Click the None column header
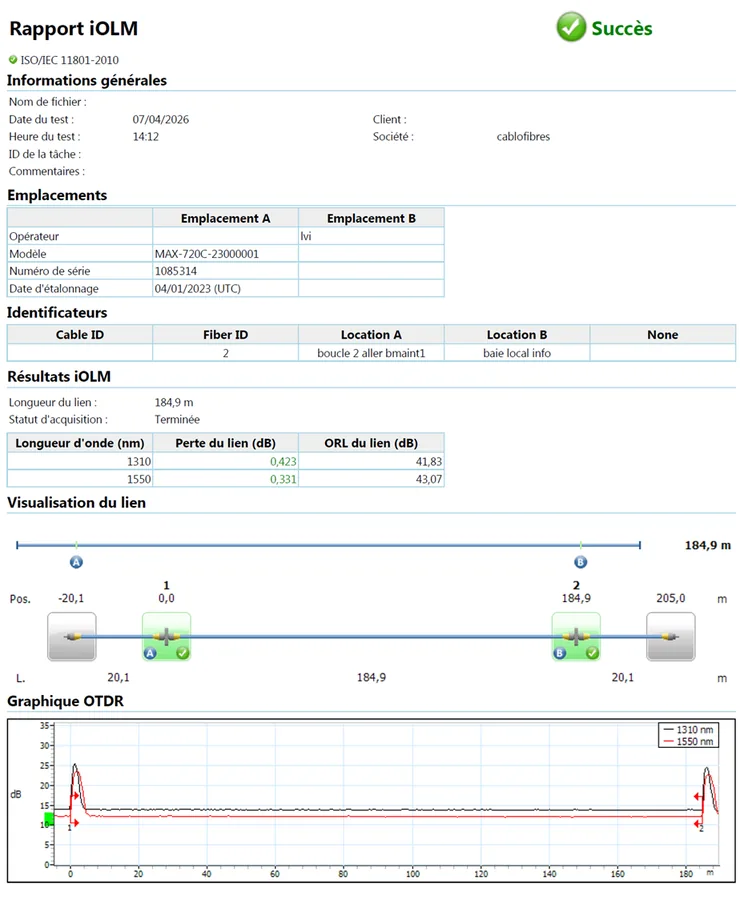The width and height of the screenshot is (740, 900). (662, 335)
